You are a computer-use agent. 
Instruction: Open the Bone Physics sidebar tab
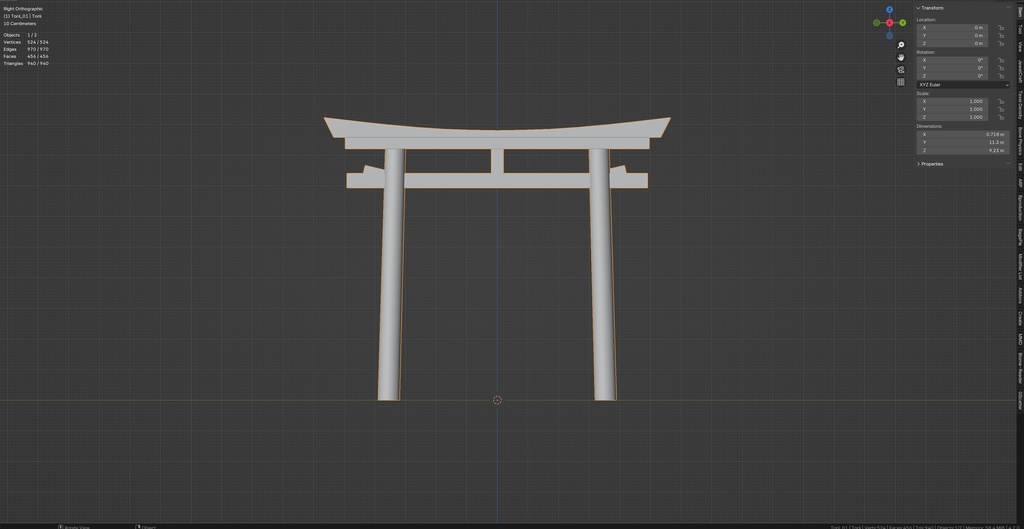click(x=1020, y=140)
